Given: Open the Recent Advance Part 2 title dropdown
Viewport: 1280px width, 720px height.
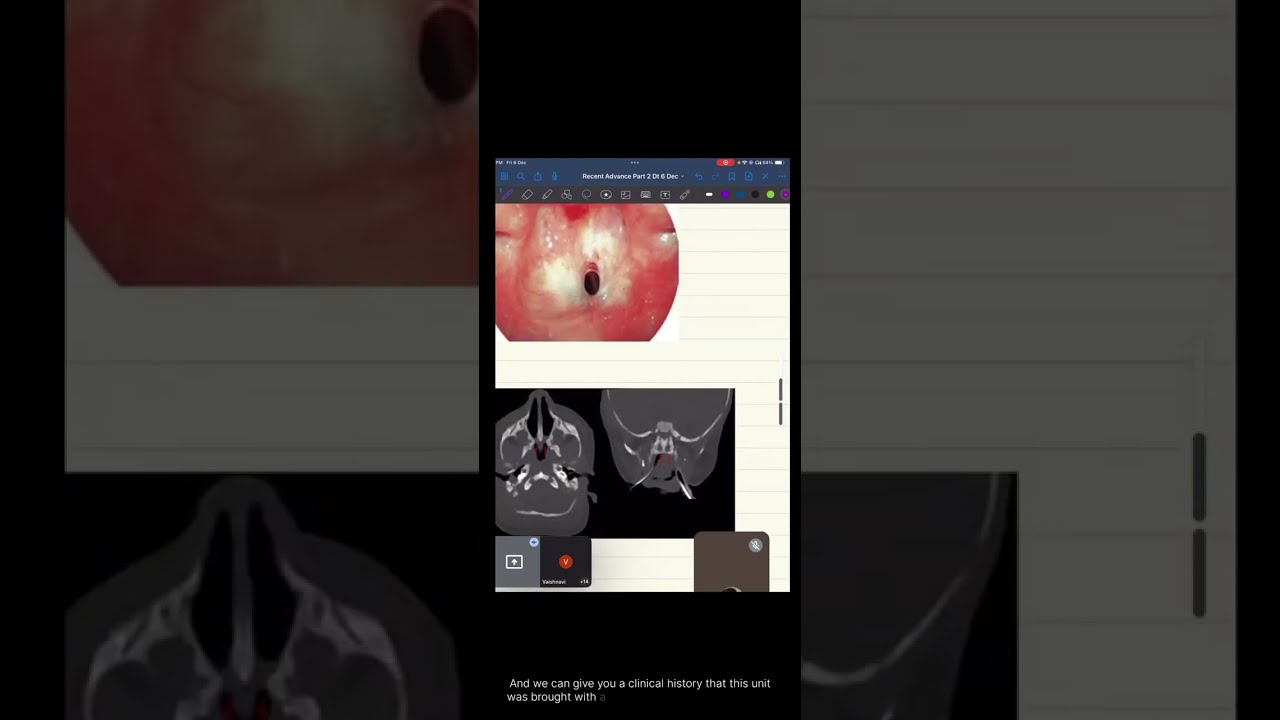Looking at the screenshot, I should (x=633, y=176).
